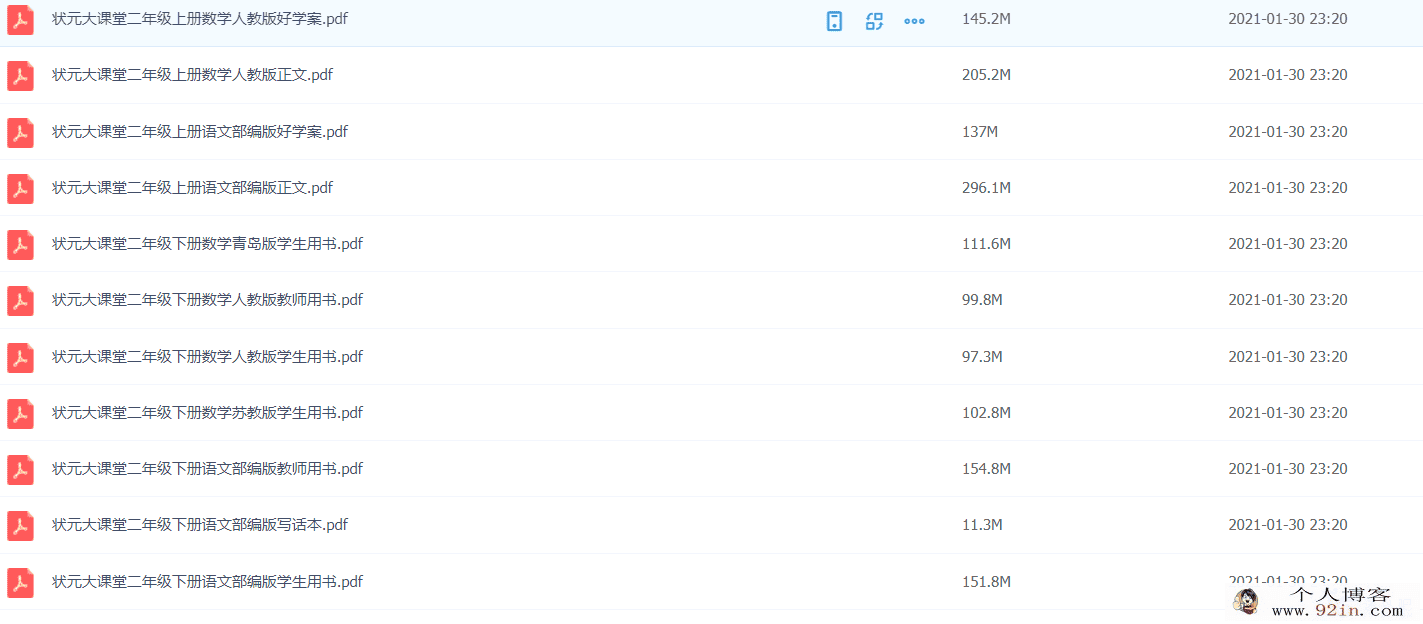
Task: Click the 154.8M file size value
Action: (x=986, y=468)
